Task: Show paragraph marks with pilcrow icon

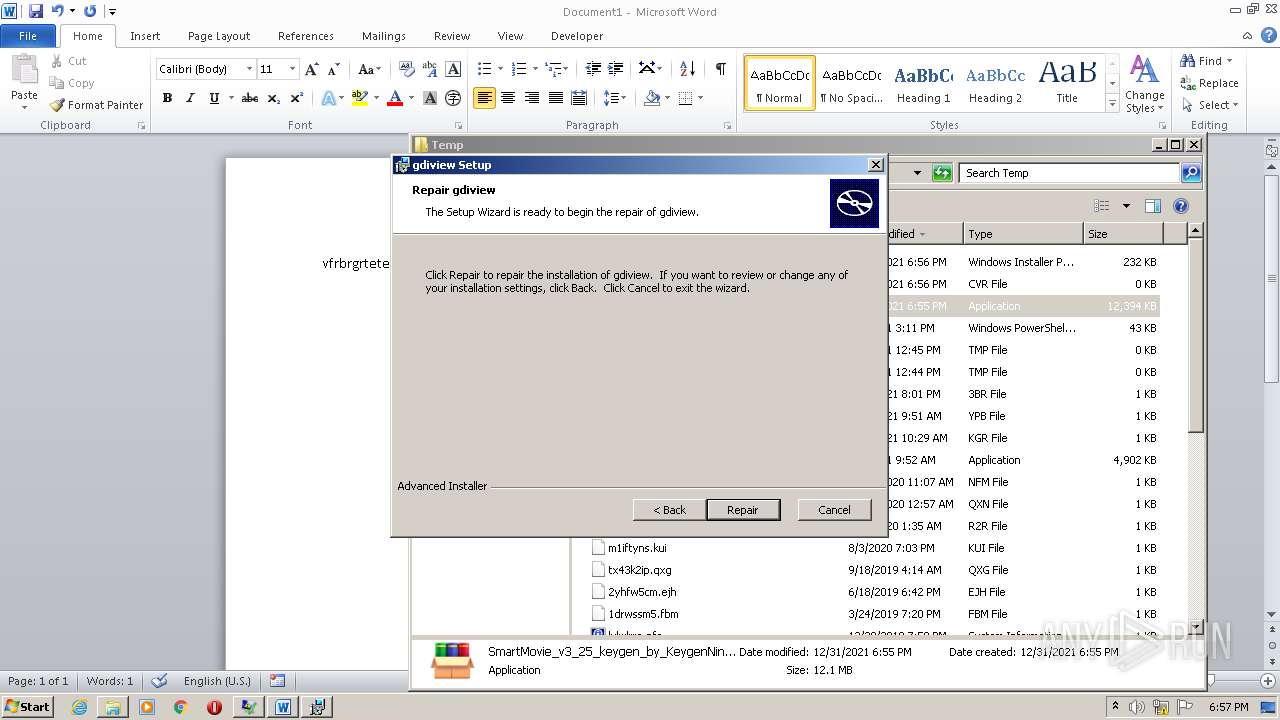Action: tap(720, 69)
